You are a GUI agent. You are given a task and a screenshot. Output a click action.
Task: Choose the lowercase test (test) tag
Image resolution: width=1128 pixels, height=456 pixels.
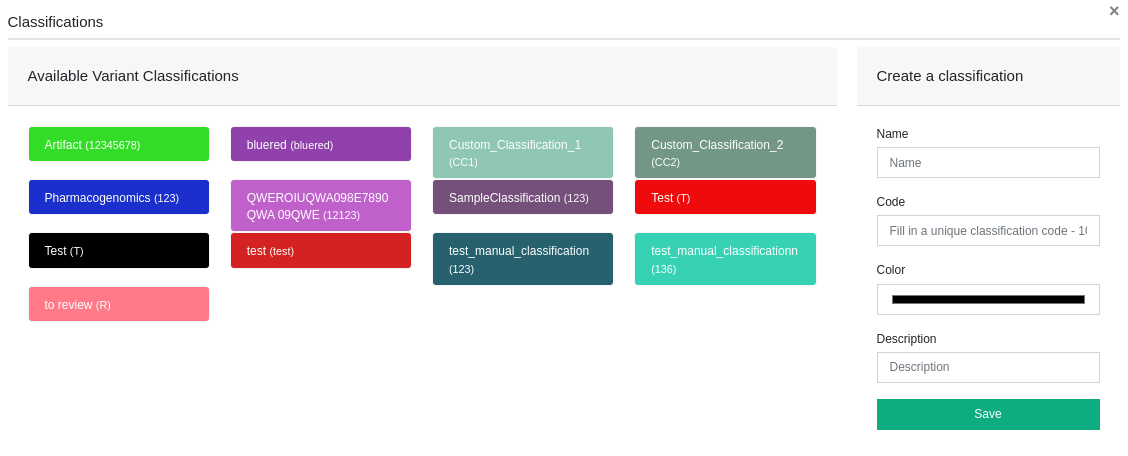320,250
